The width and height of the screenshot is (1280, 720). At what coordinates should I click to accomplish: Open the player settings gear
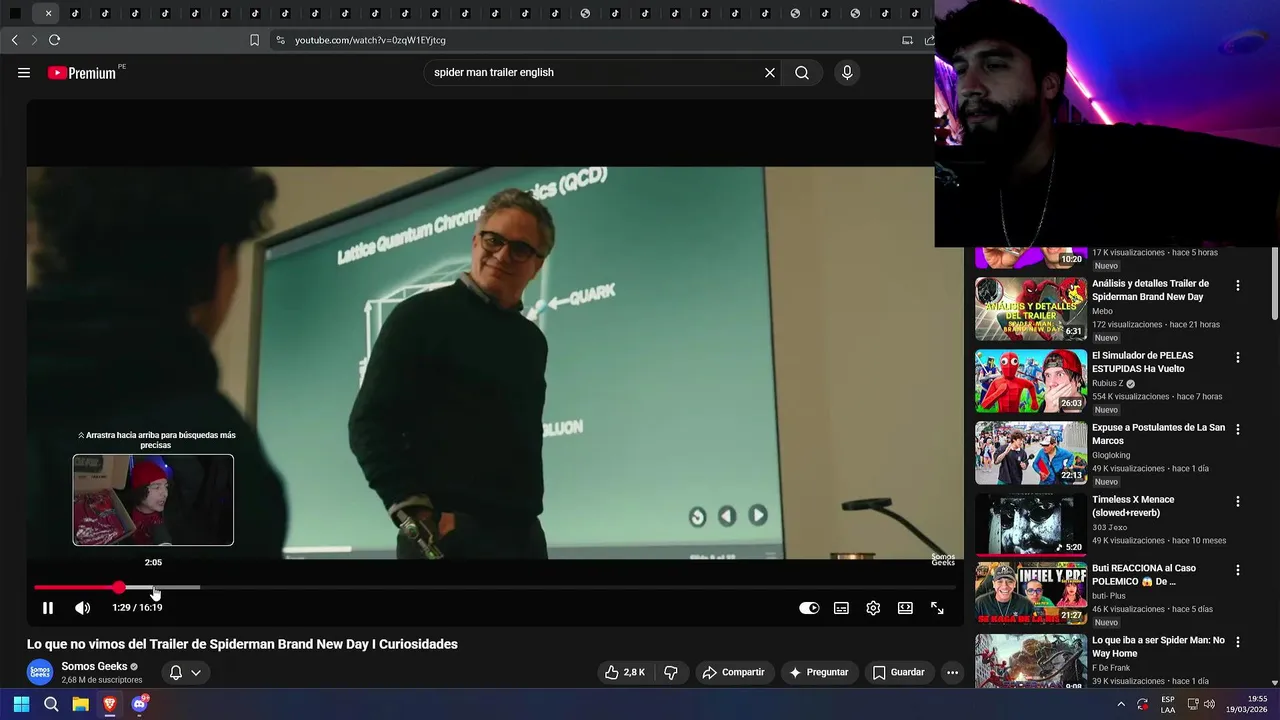[873, 608]
